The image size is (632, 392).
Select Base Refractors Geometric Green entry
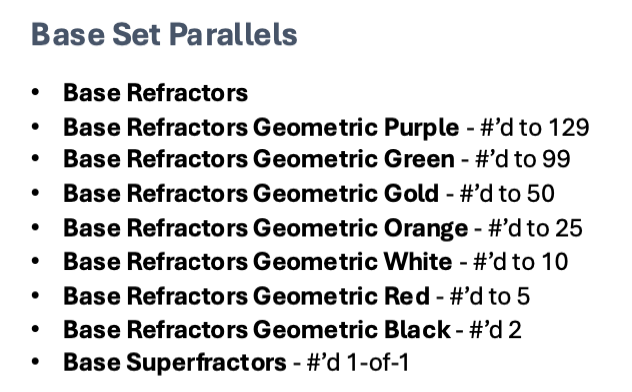[259, 159]
